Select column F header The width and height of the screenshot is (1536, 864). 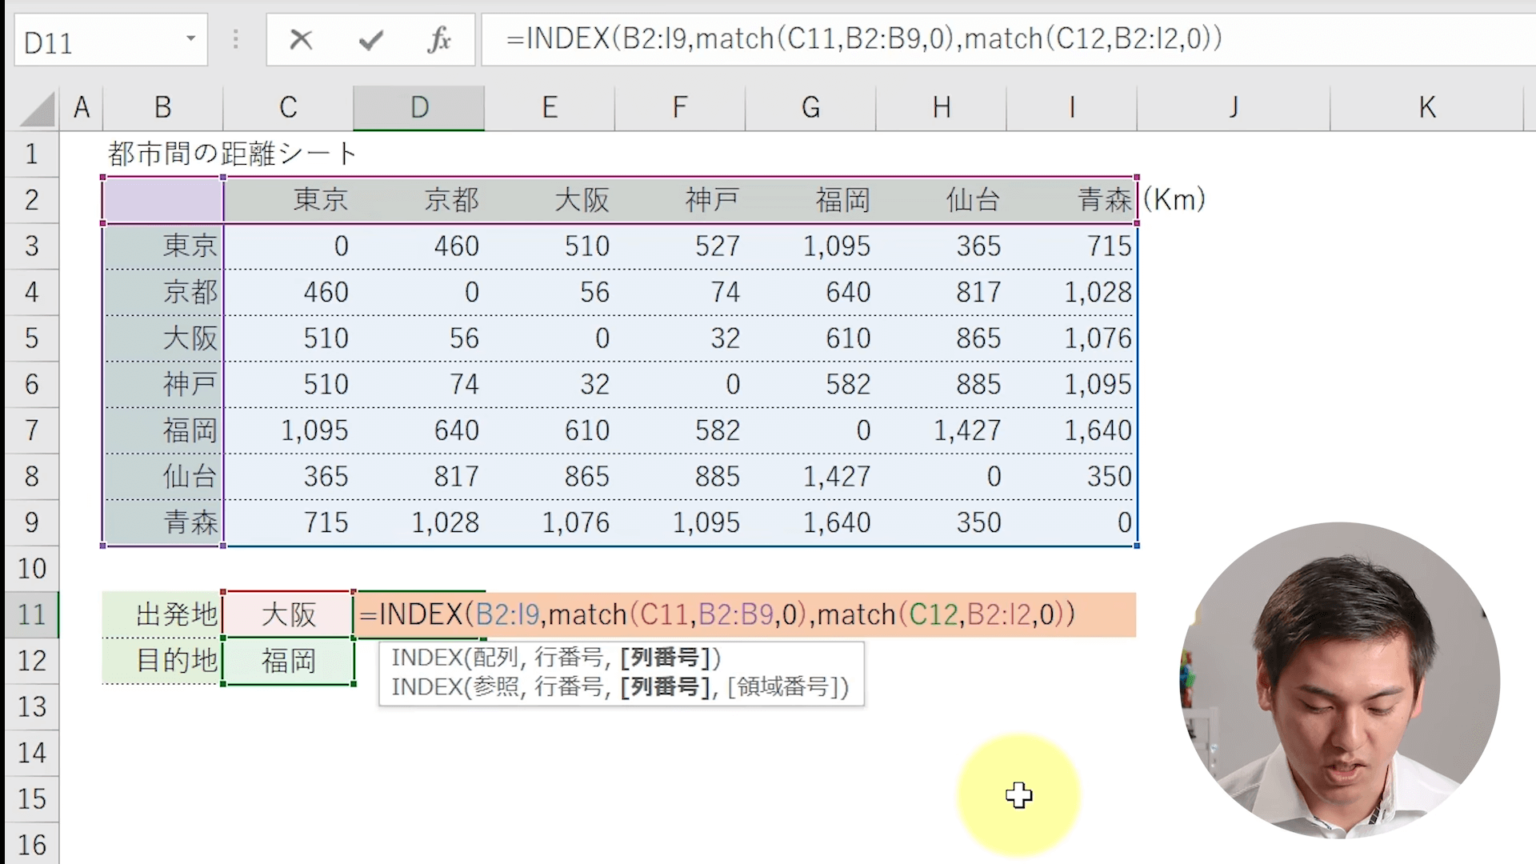coord(680,107)
